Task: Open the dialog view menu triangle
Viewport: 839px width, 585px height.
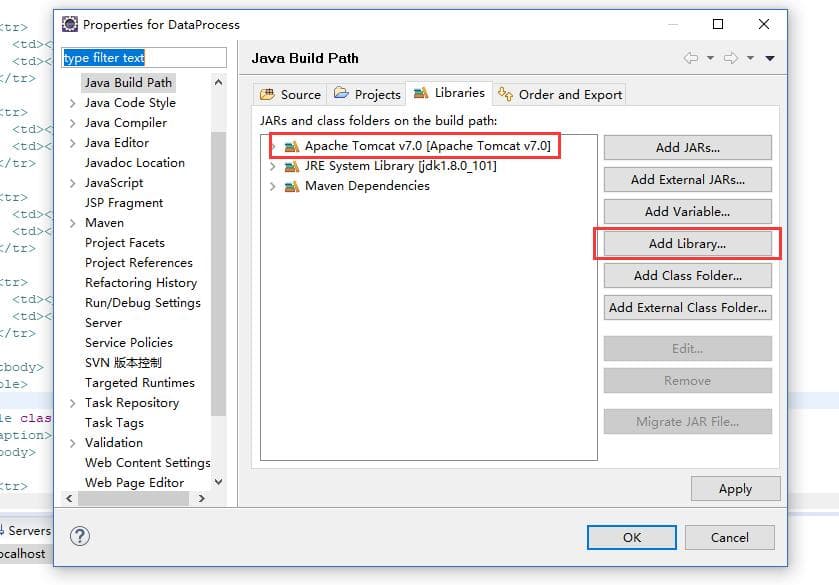Action: (770, 58)
